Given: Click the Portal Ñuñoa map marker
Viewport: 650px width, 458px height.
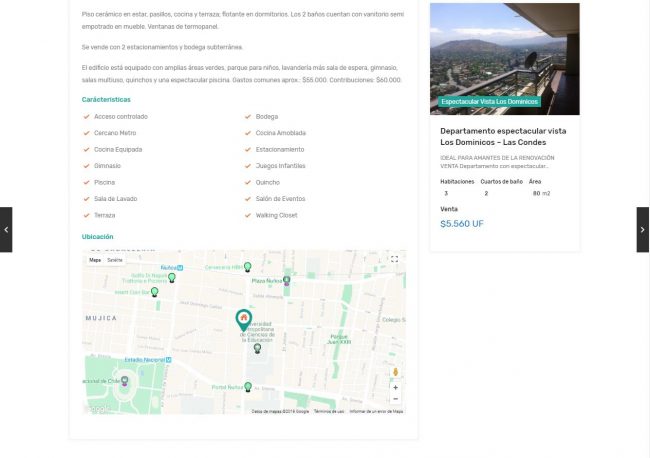Looking at the screenshot, I should click(x=247, y=386).
